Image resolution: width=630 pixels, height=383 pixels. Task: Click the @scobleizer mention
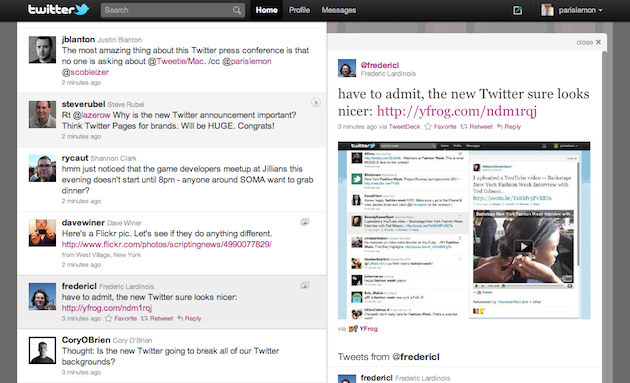click(90, 72)
